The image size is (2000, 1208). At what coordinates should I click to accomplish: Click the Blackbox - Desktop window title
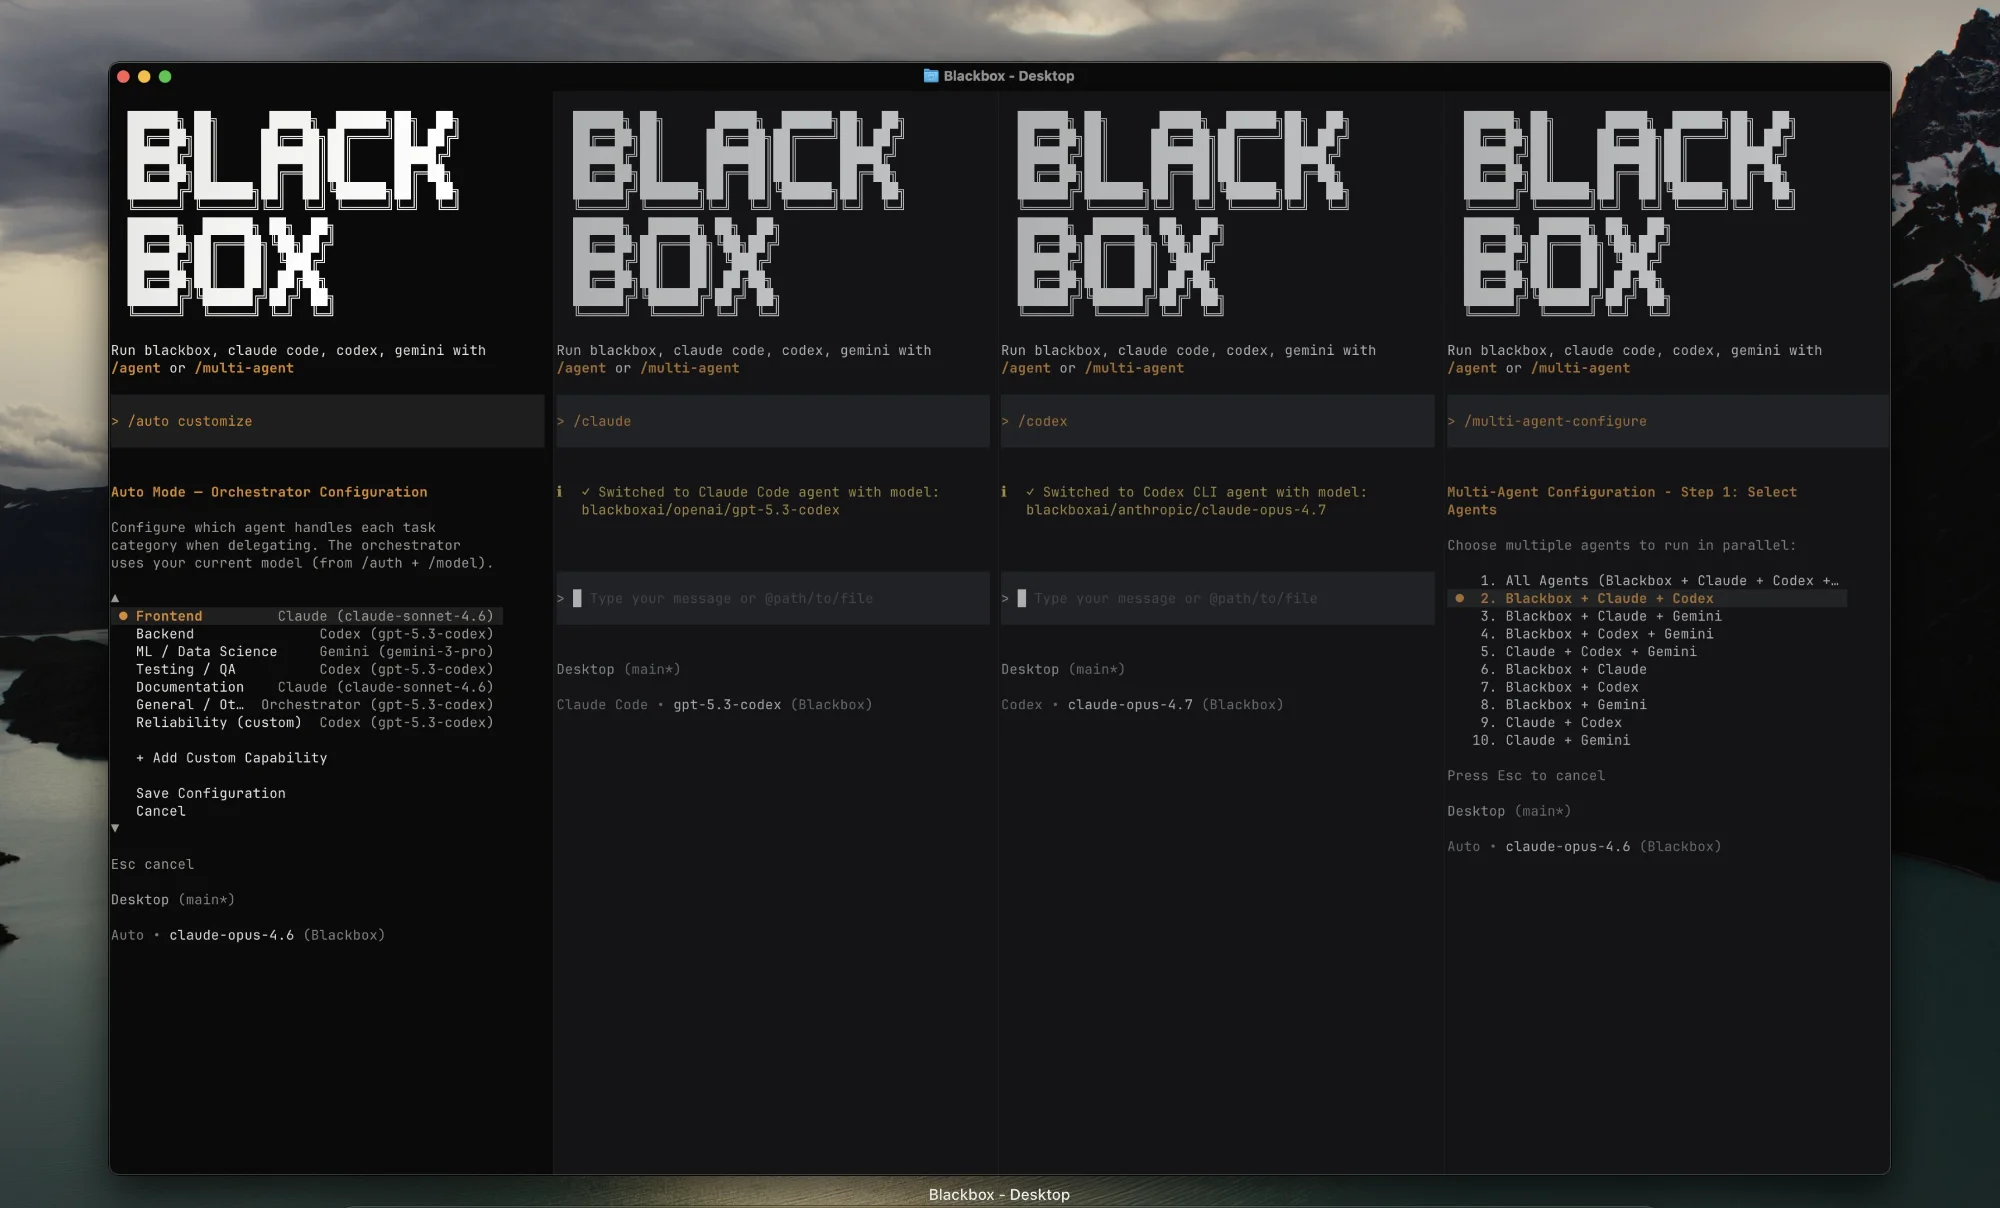coord(1008,76)
